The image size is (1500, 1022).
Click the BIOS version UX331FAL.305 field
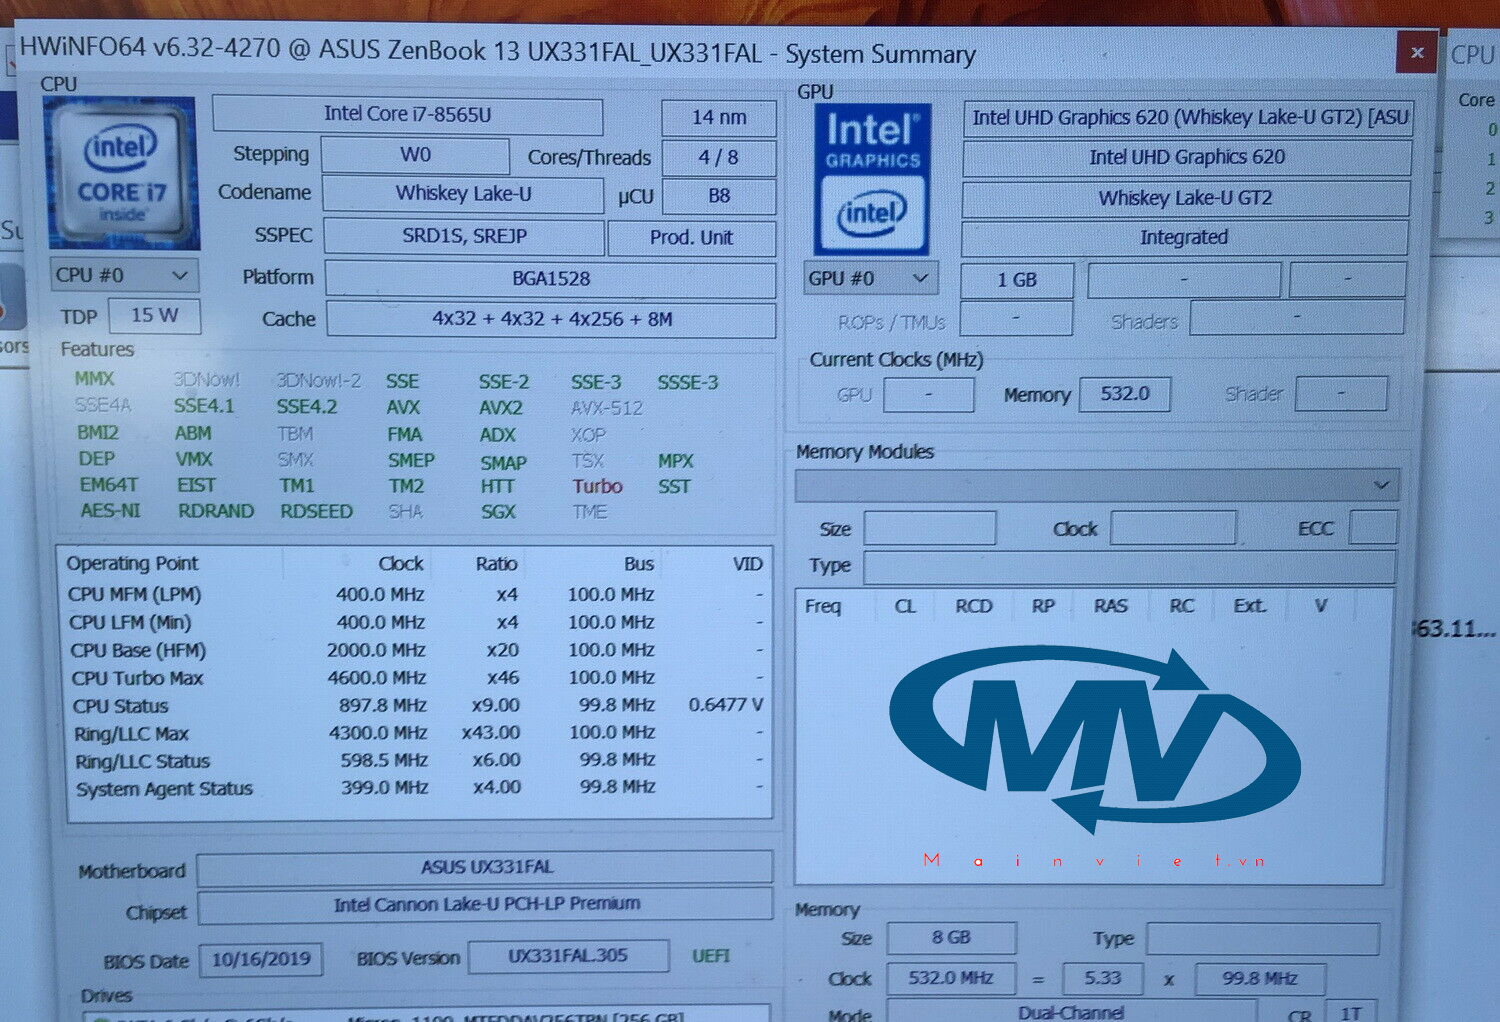point(568,956)
